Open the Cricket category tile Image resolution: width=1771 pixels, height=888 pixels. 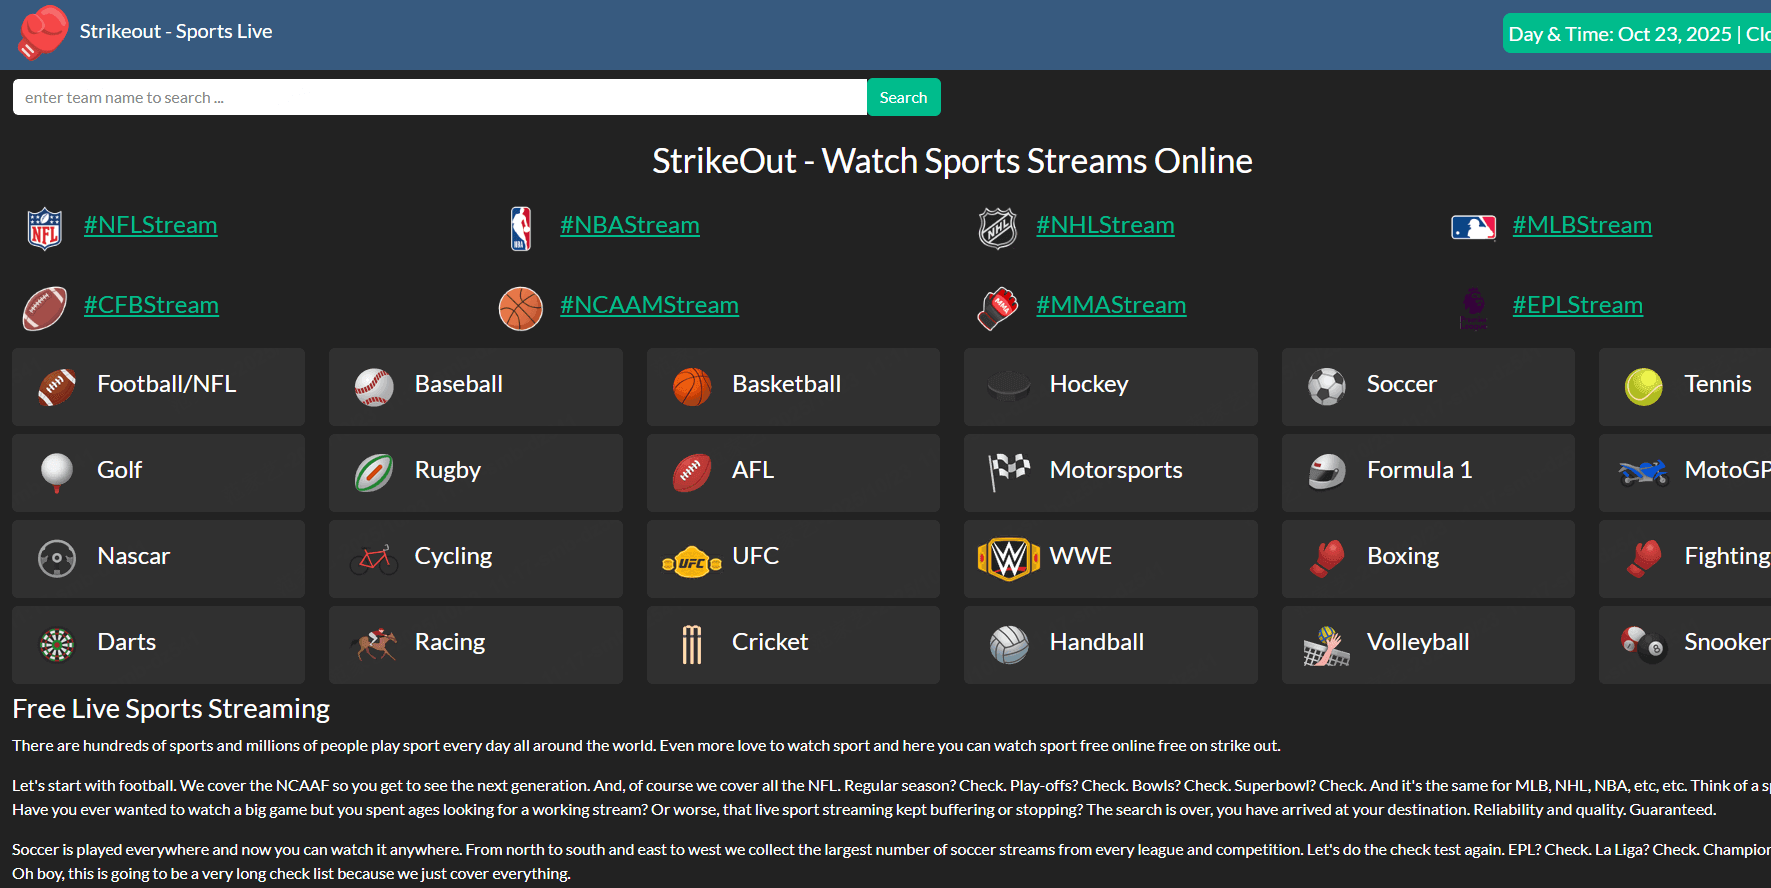point(792,645)
